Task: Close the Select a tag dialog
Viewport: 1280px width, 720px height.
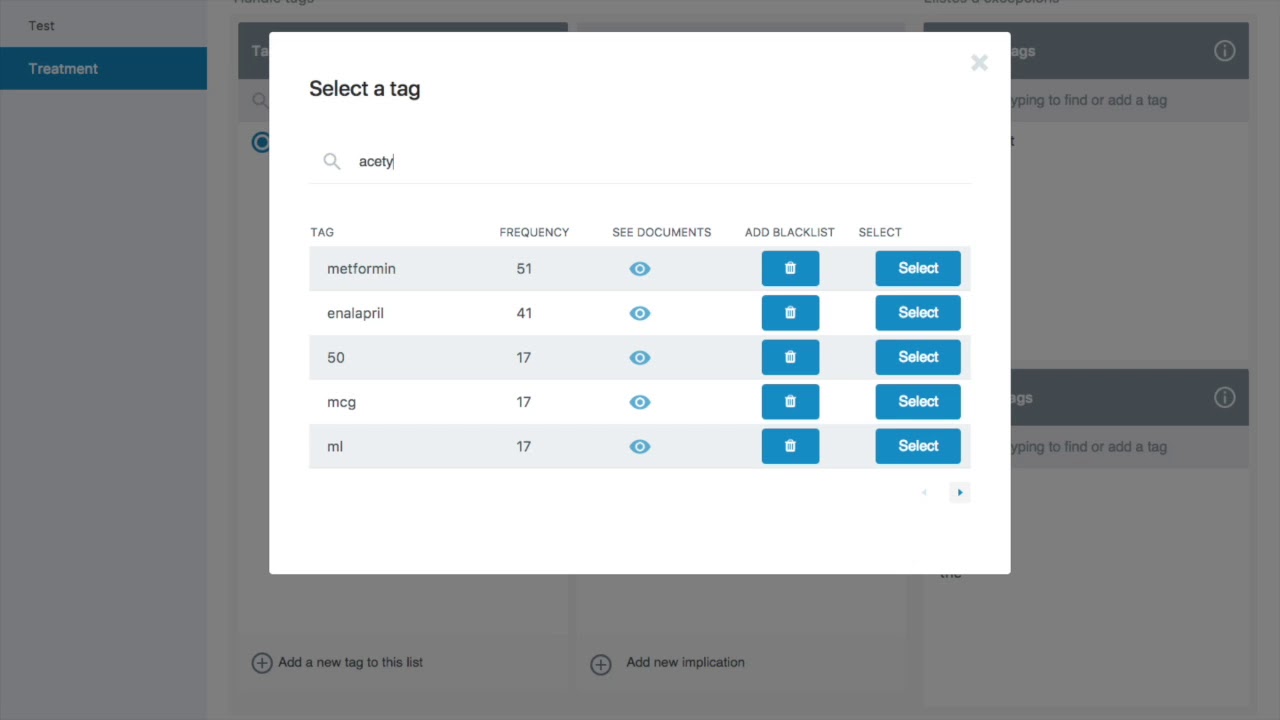Action: tap(979, 63)
